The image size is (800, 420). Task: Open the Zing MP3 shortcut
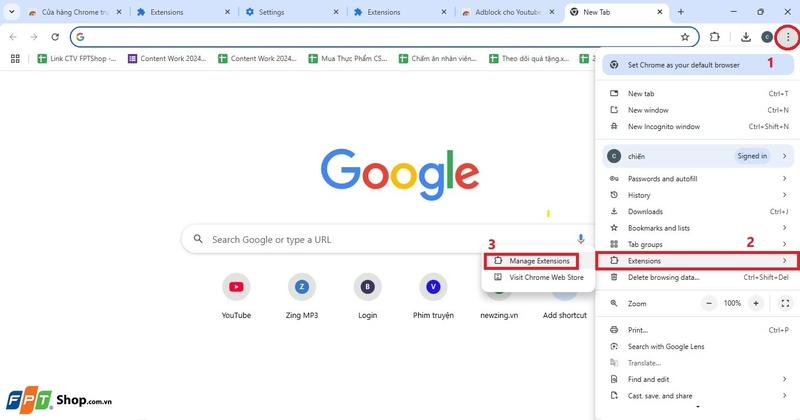(302, 297)
